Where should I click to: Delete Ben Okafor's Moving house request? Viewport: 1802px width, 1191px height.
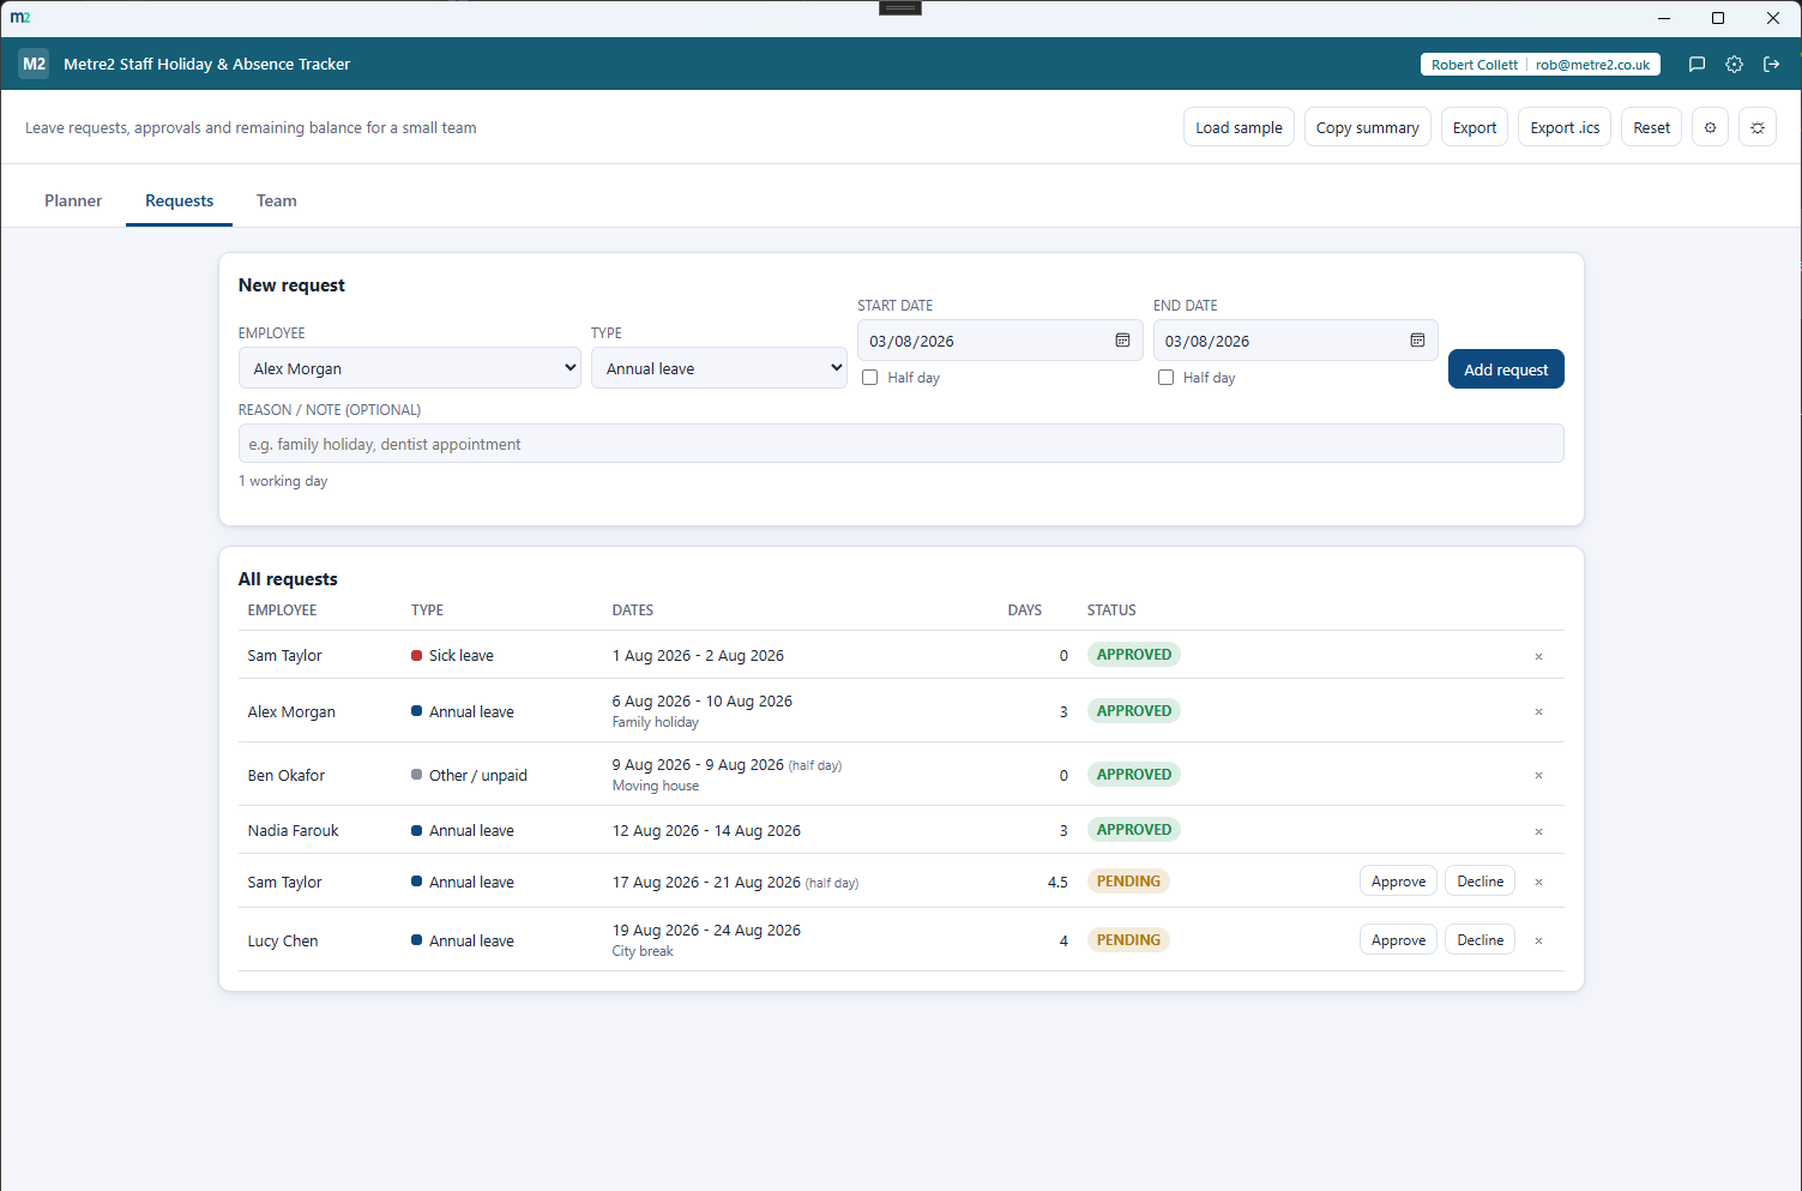coord(1538,776)
